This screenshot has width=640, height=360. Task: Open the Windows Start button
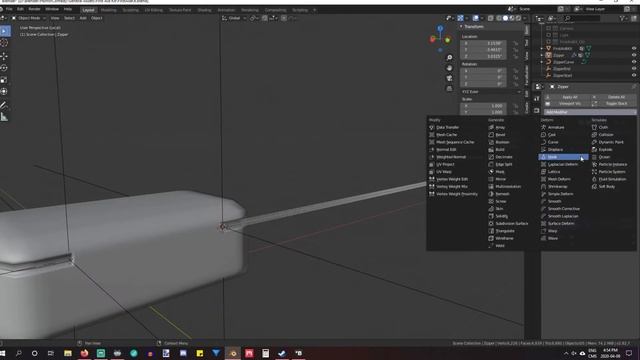(x=2, y=353)
